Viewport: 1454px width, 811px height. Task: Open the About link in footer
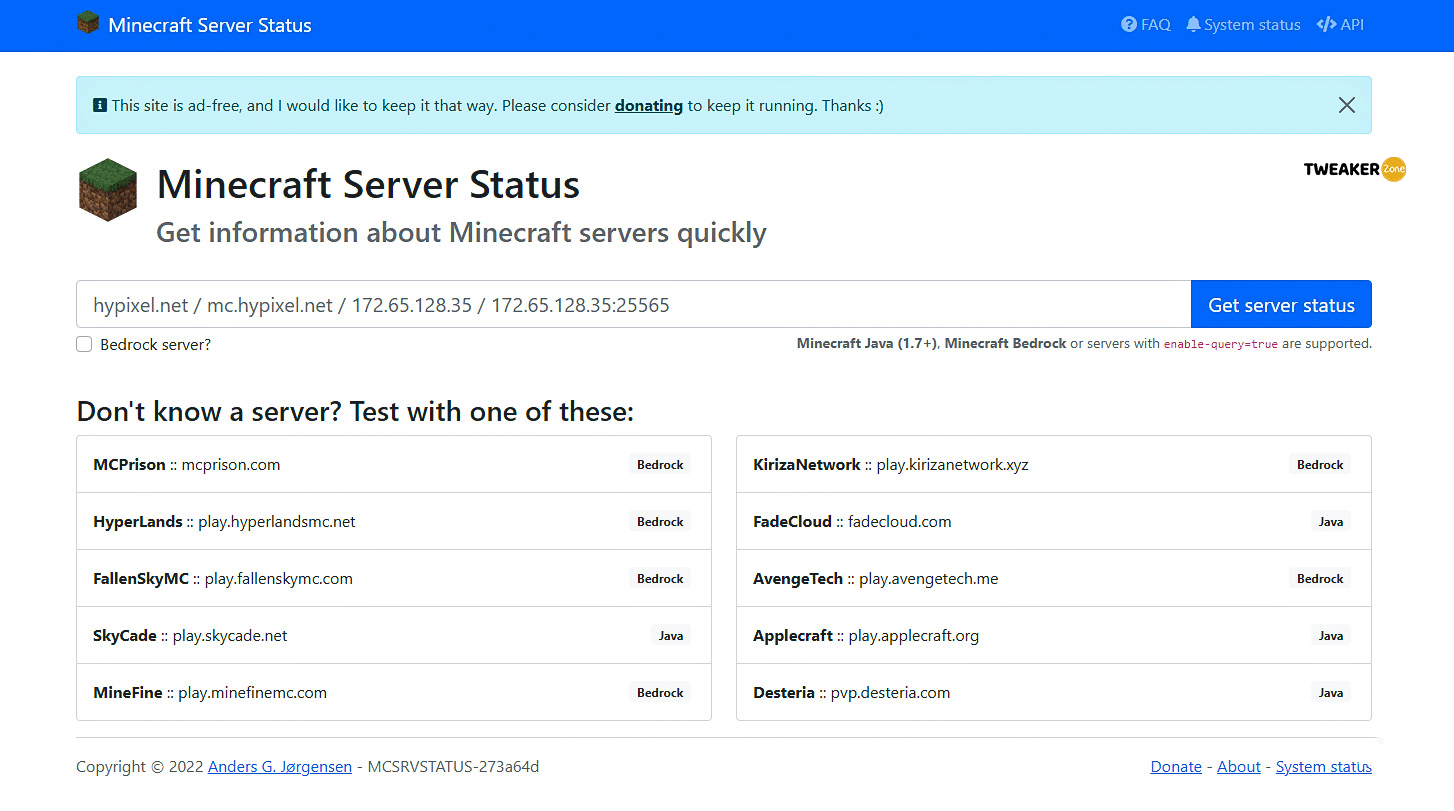1238,767
